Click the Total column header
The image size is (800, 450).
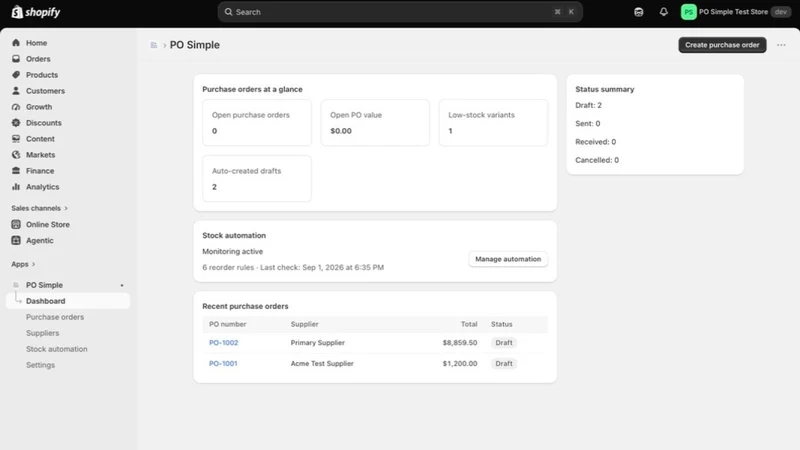click(x=469, y=324)
